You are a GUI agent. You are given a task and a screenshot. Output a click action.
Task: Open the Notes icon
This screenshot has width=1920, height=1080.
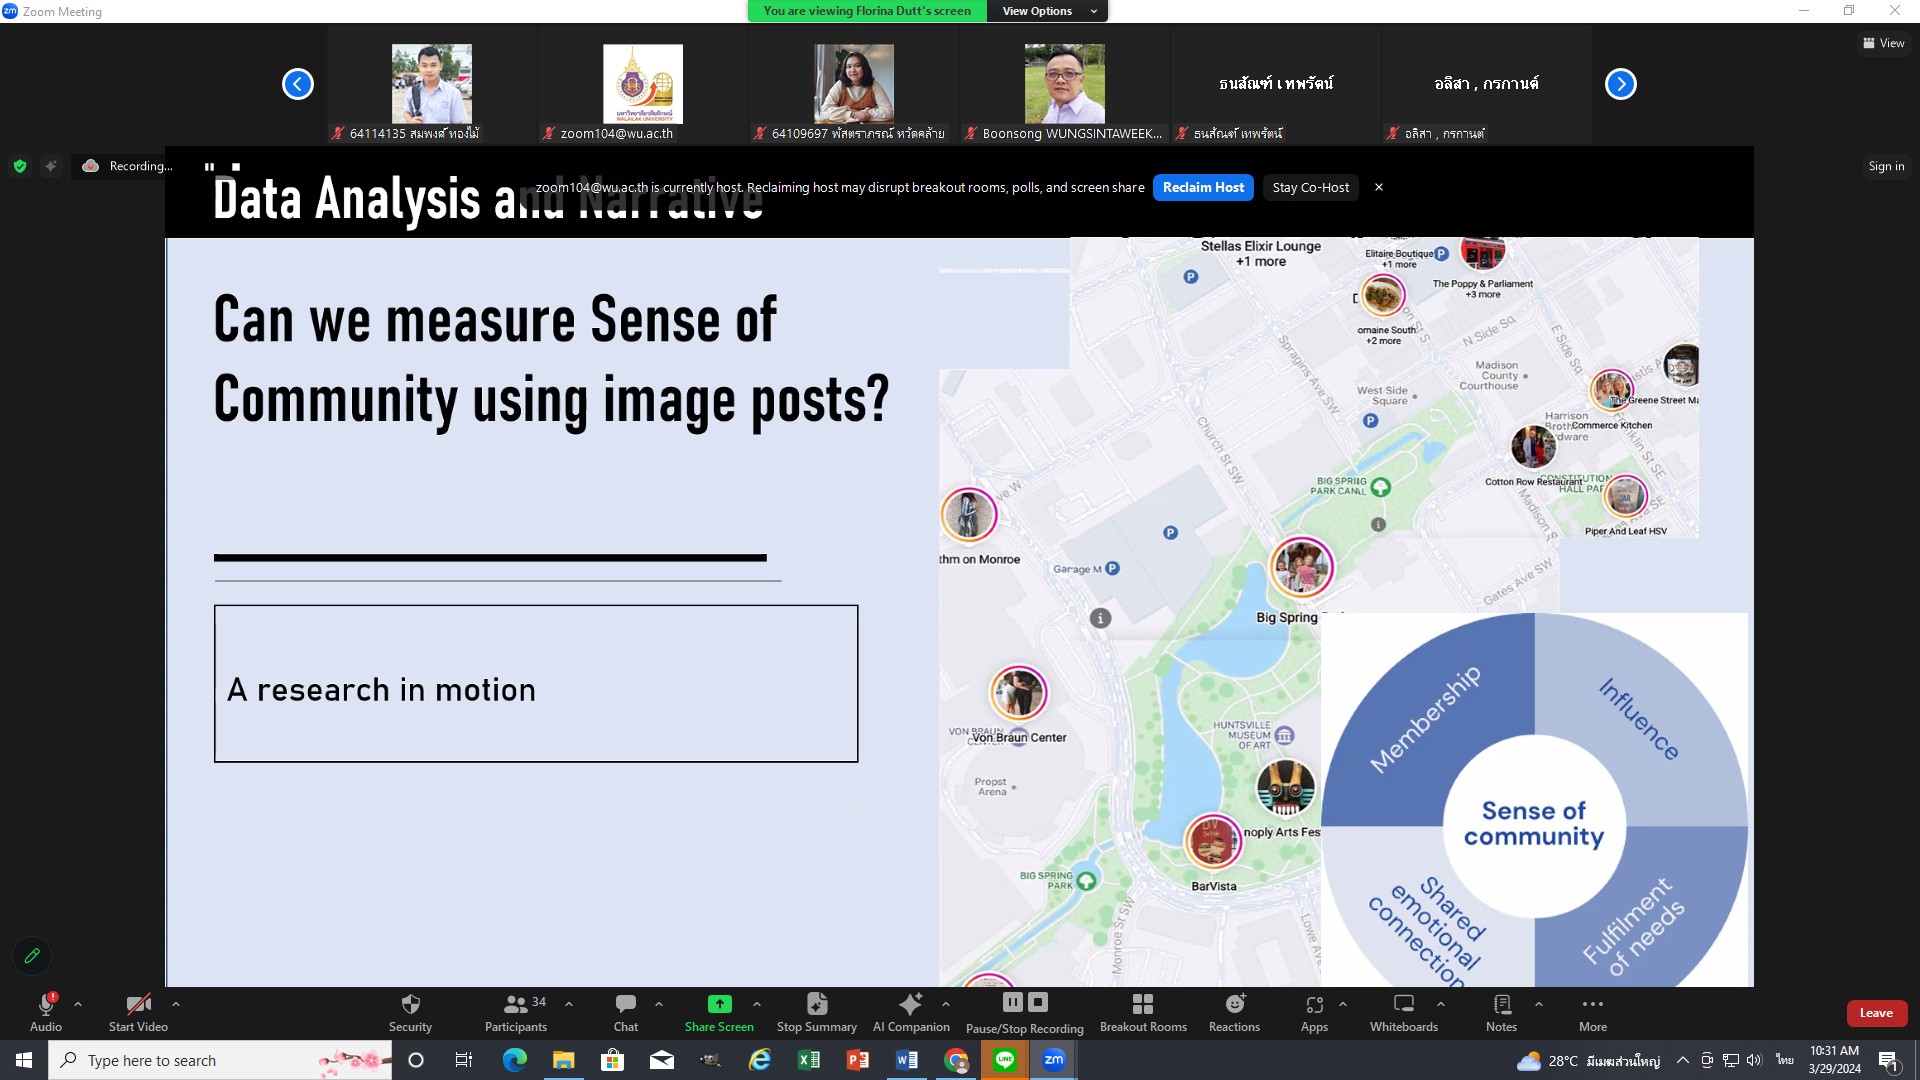point(1501,1004)
